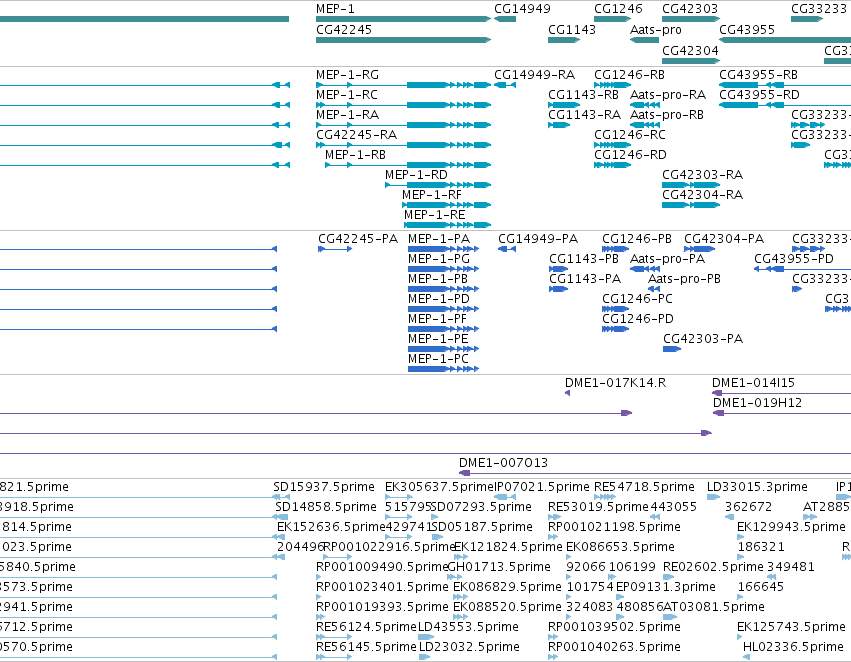The width and height of the screenshot is (851, 662).
Task: Click EST label RE56124.5prime
Action: click(366, 627)
